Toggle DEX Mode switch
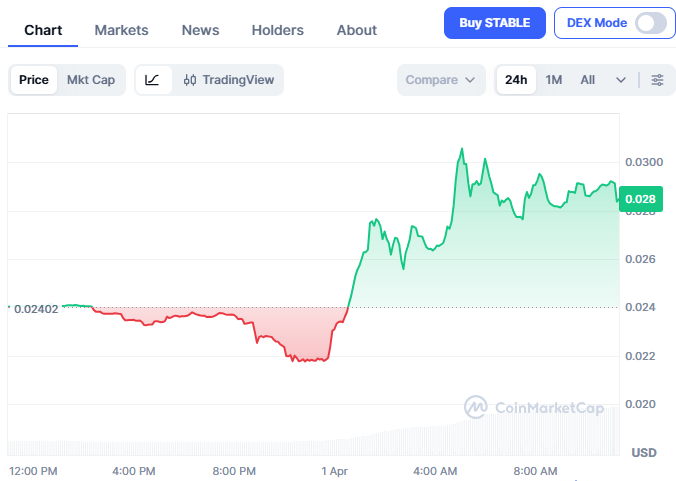Image resolution: width=676 pixels, height=481 pixels. click(650, 23)
